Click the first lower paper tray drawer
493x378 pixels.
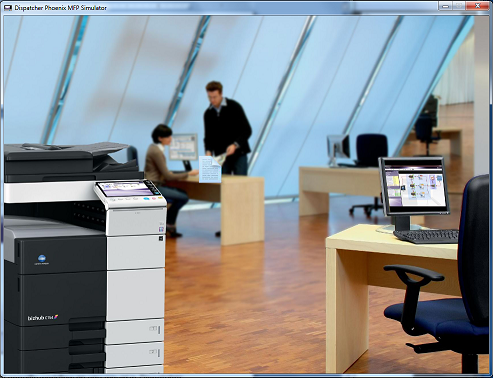coord(134,331)
